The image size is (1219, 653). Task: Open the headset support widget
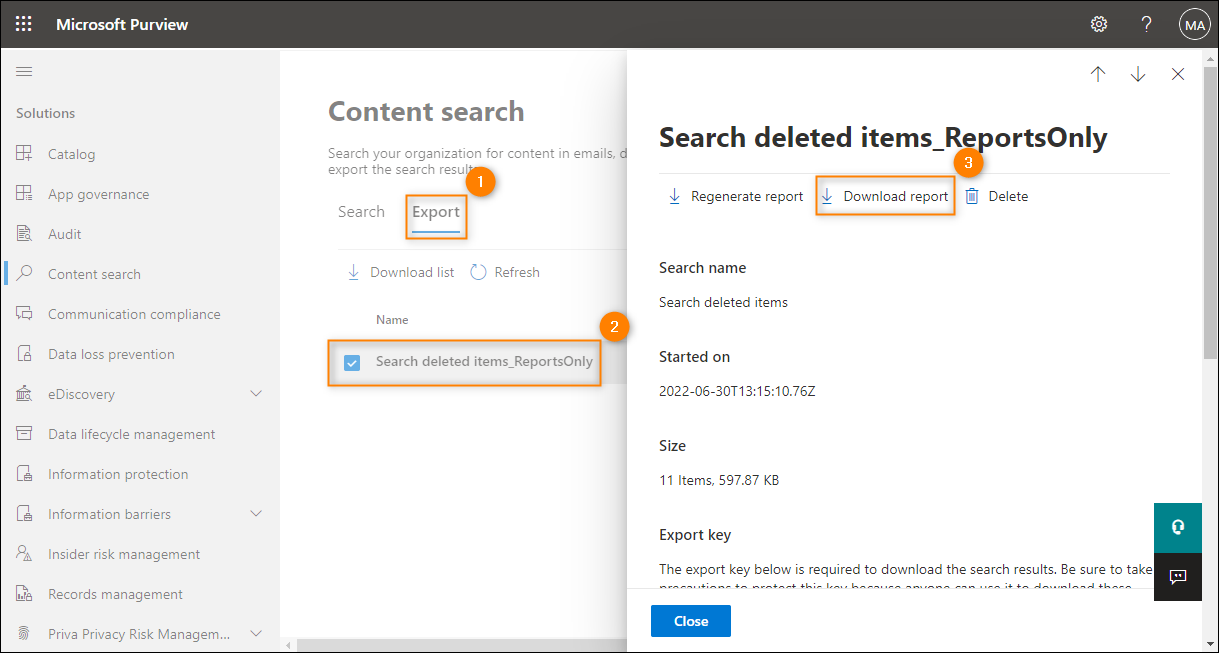(x=1177, y=527)
